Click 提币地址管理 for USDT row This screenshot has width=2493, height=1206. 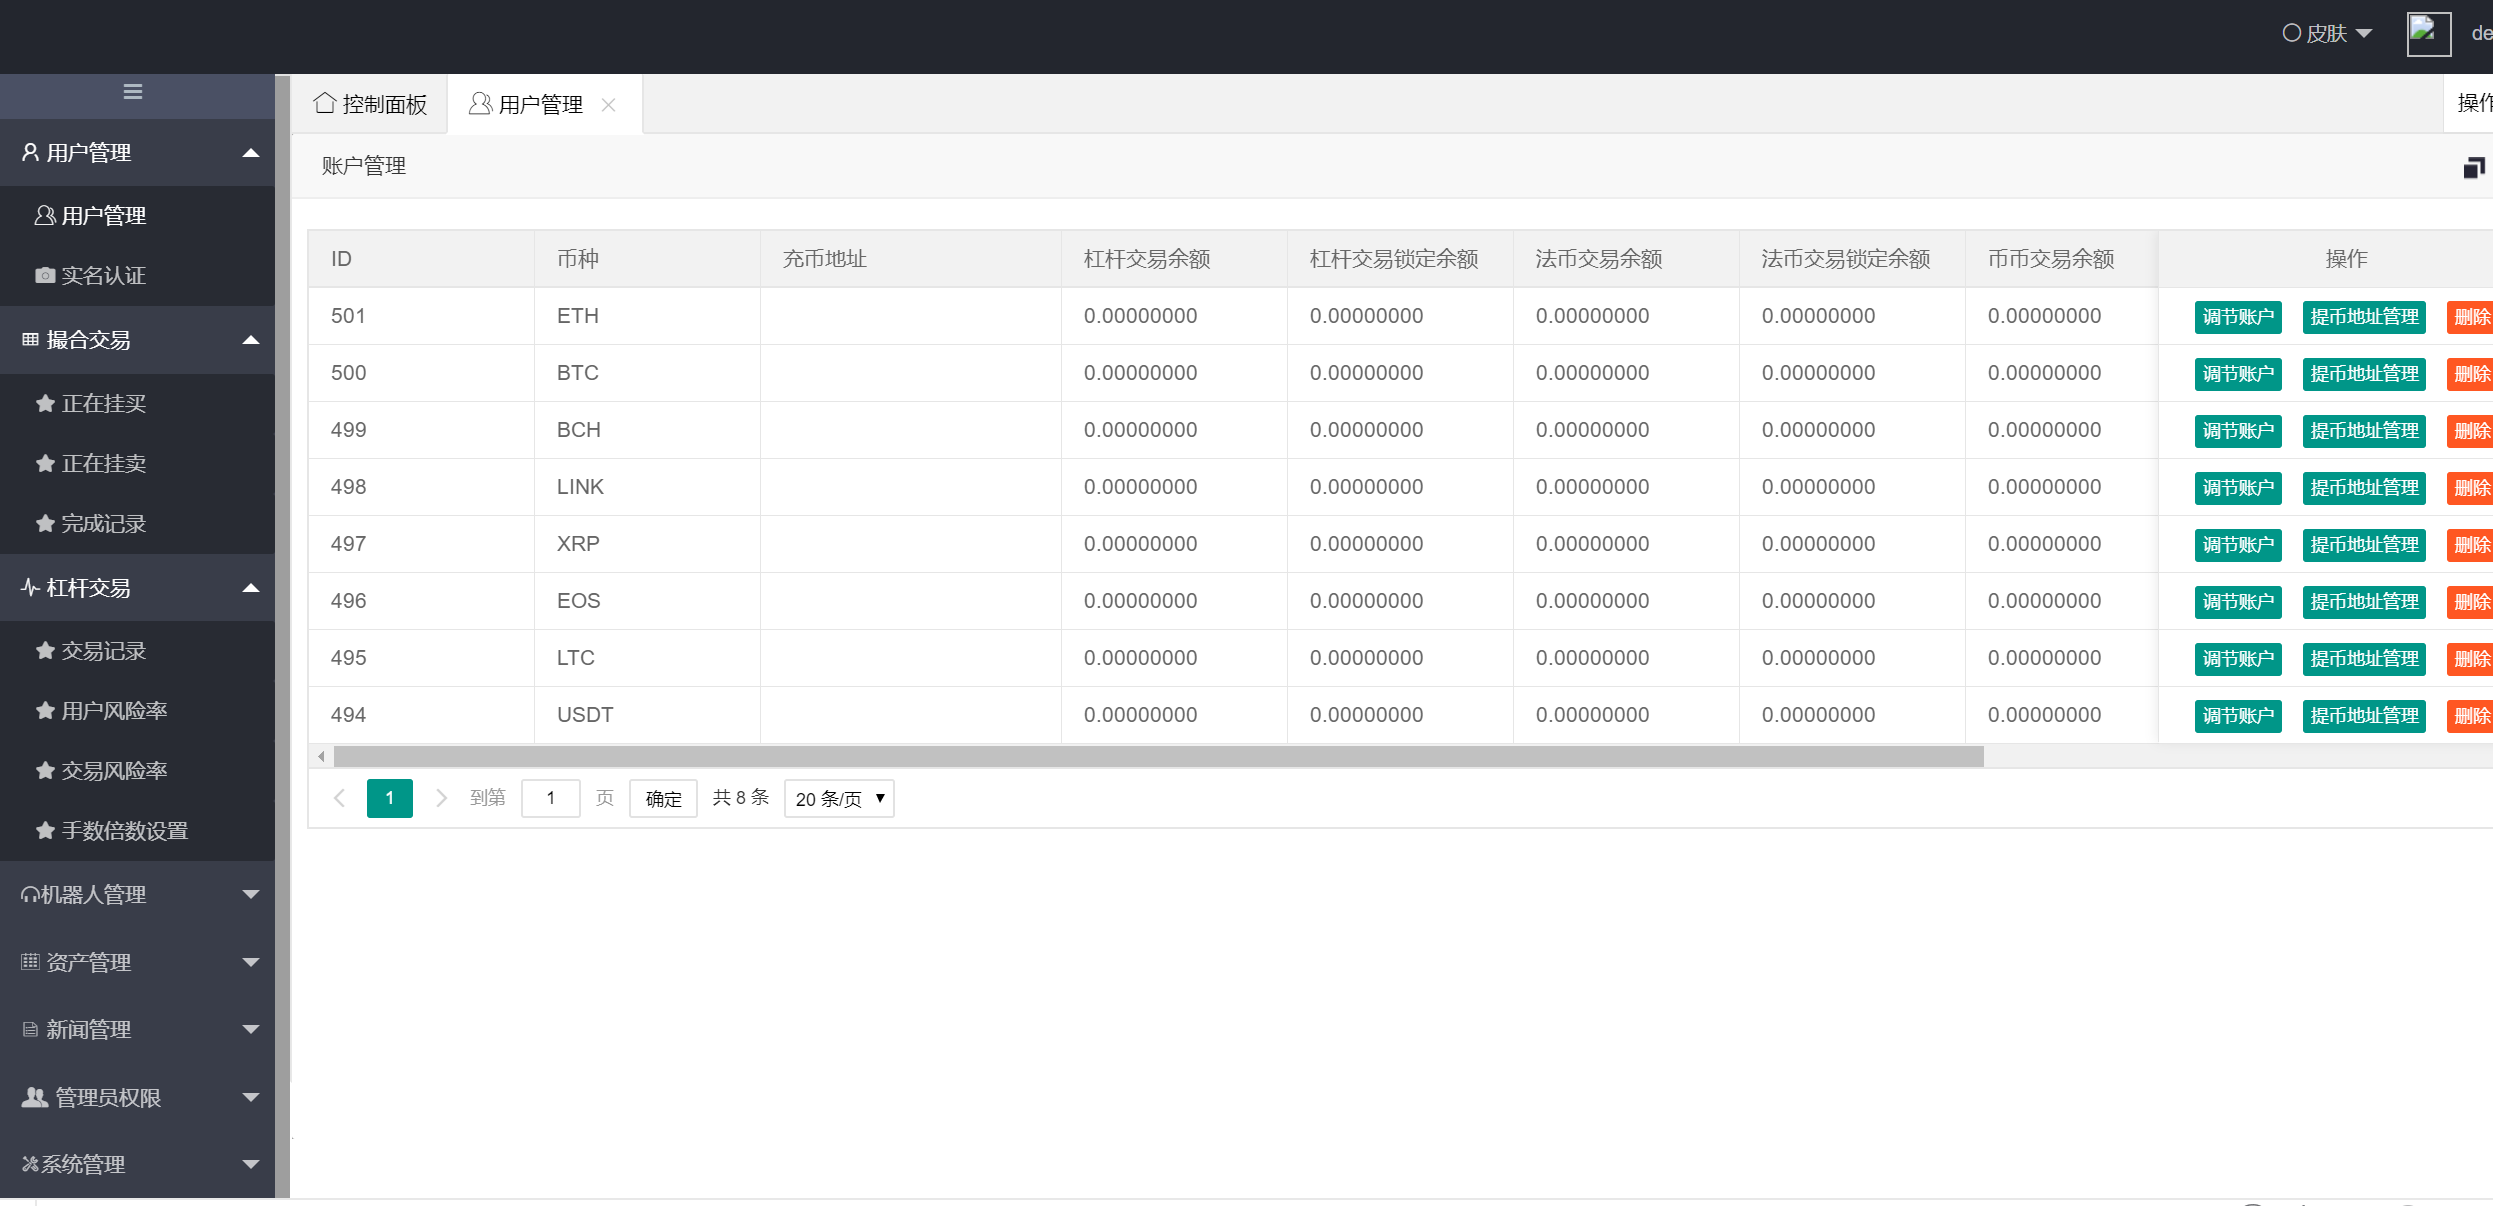click(x=2364, y=716)
